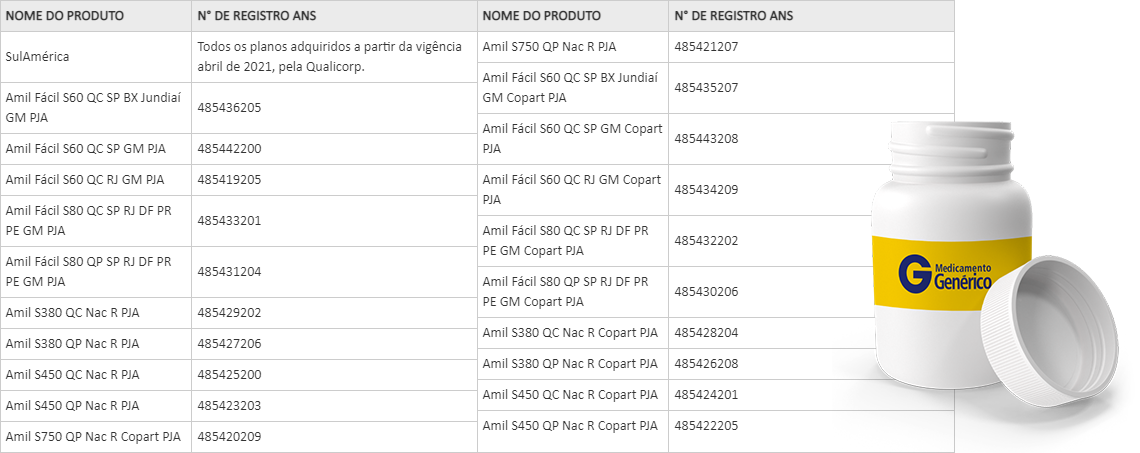Click registration number 485422205

point(706,426)
